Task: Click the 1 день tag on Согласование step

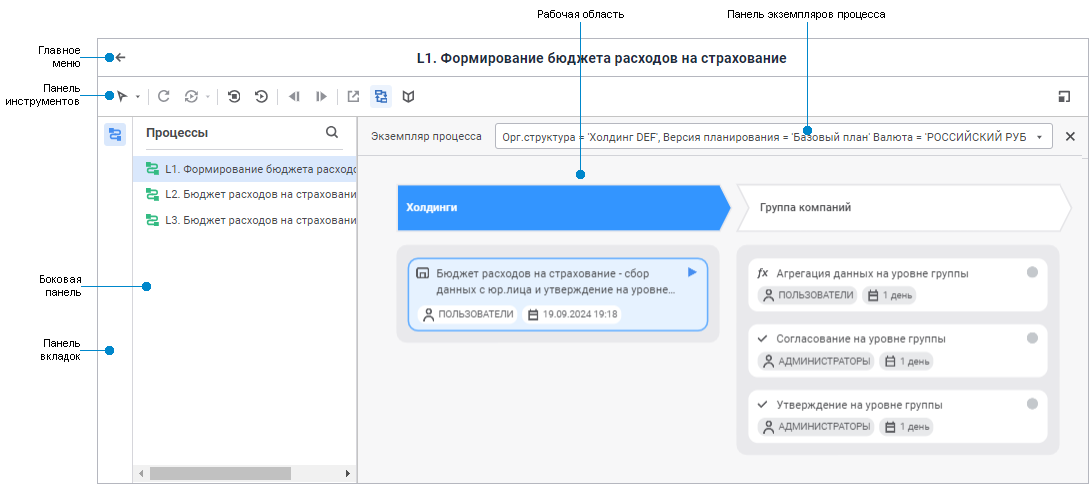Action: coord(906,361)
